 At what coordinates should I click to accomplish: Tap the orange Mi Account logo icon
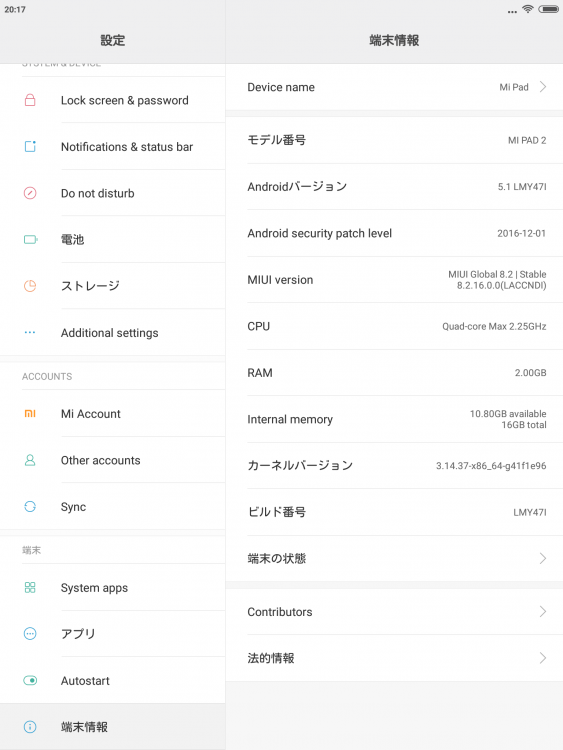pyautogui.click(x=30, y=413)
